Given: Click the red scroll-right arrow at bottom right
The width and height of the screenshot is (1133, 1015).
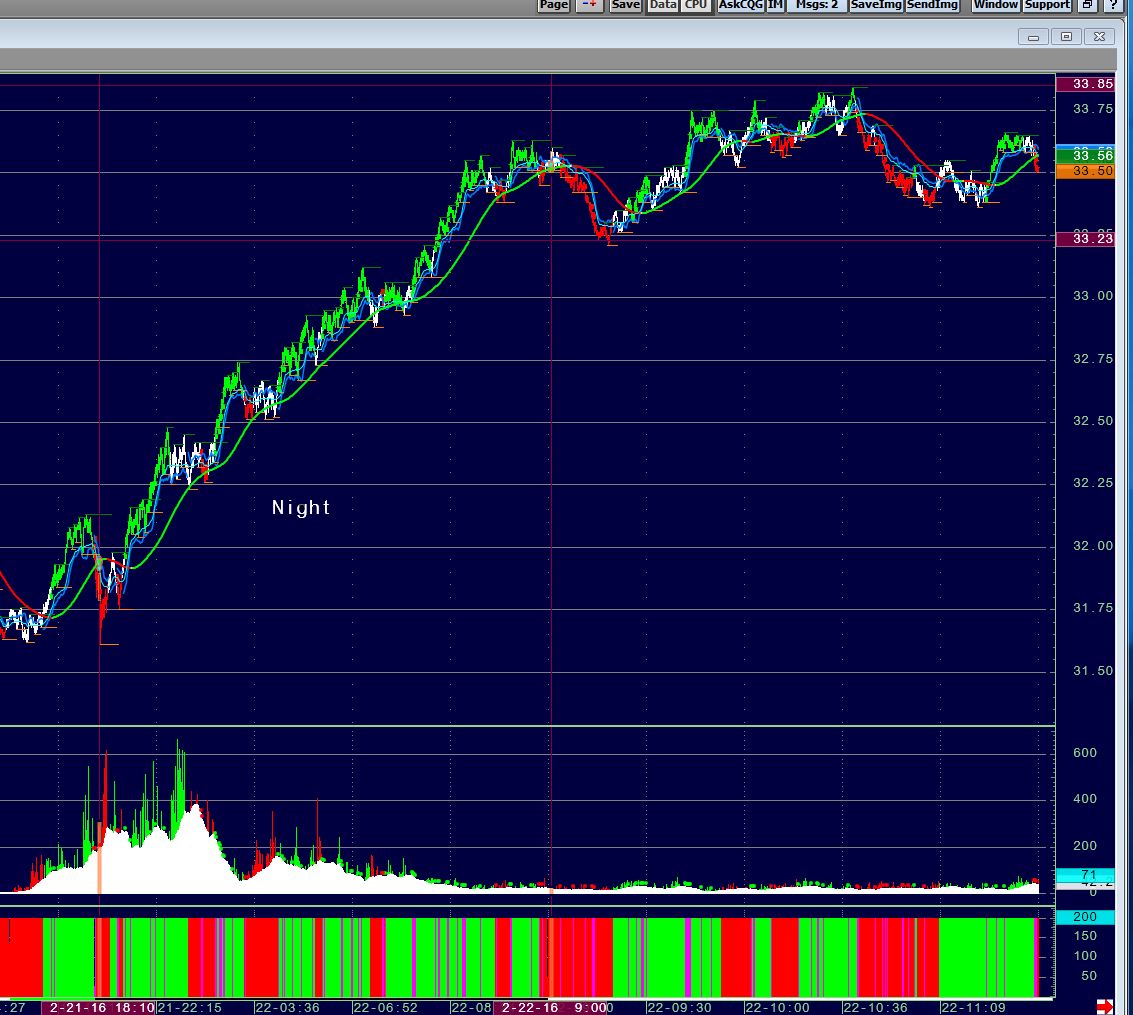Looking at the screenshot, I should 1105,1006.
